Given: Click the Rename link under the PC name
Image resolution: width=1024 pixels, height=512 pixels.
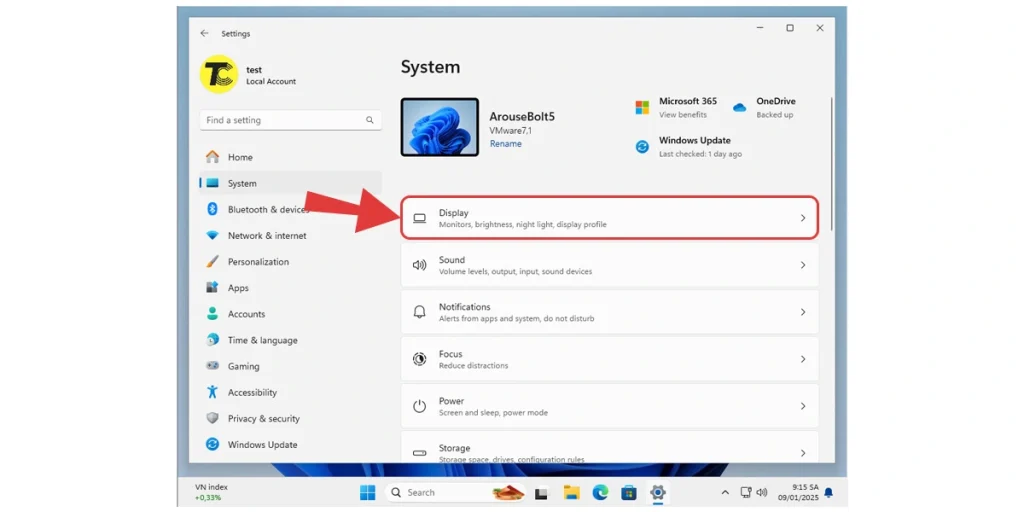Looking at the screenshot, I should 505,144.
